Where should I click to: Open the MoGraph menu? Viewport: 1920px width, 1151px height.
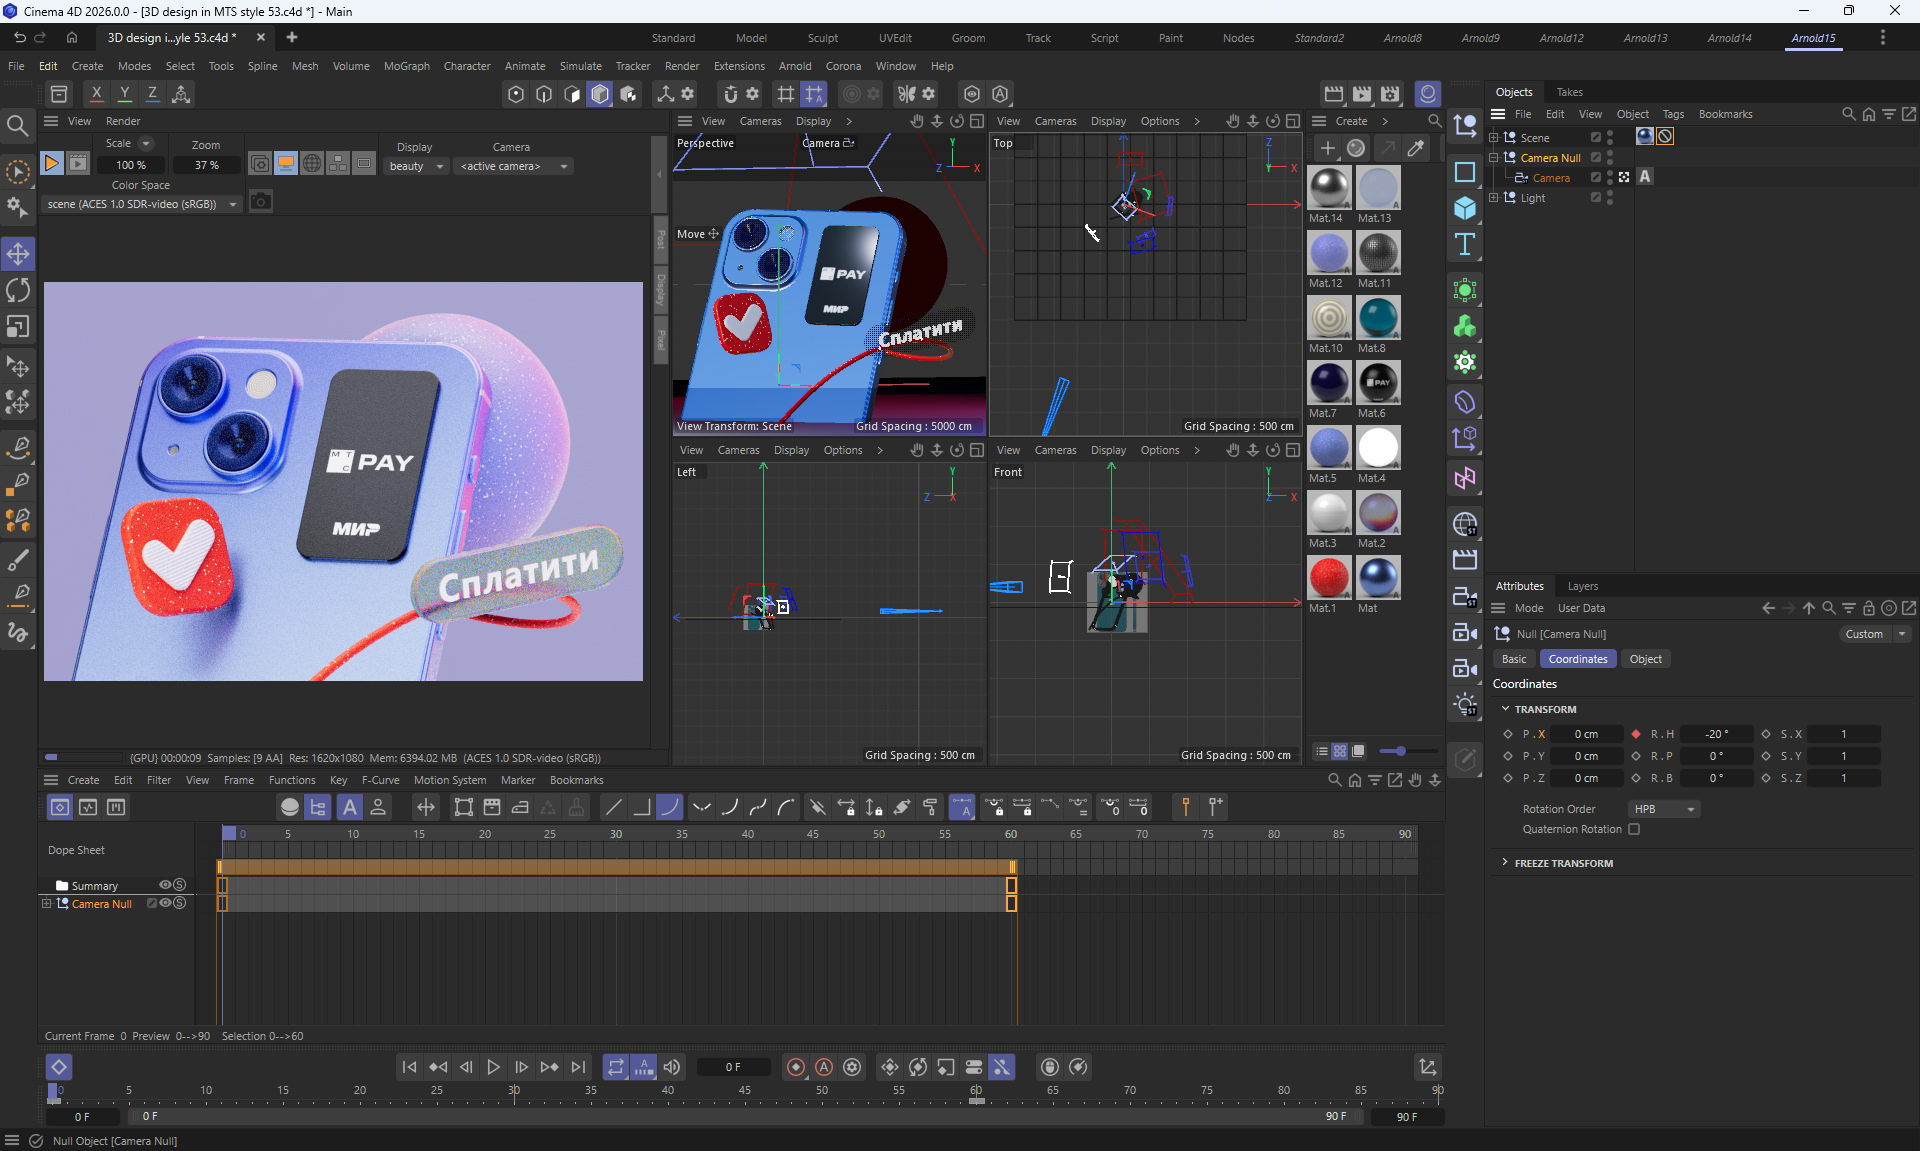tap(406, 66)
